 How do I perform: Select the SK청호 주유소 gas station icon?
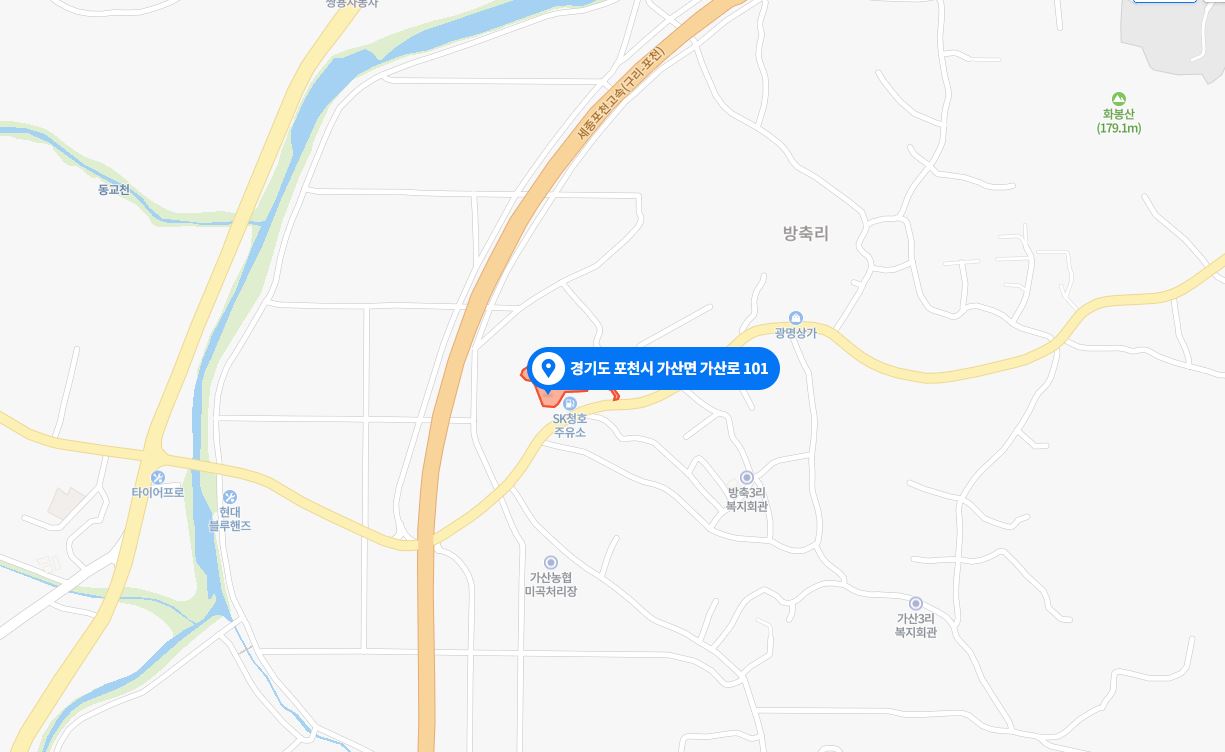click(570, 404)
